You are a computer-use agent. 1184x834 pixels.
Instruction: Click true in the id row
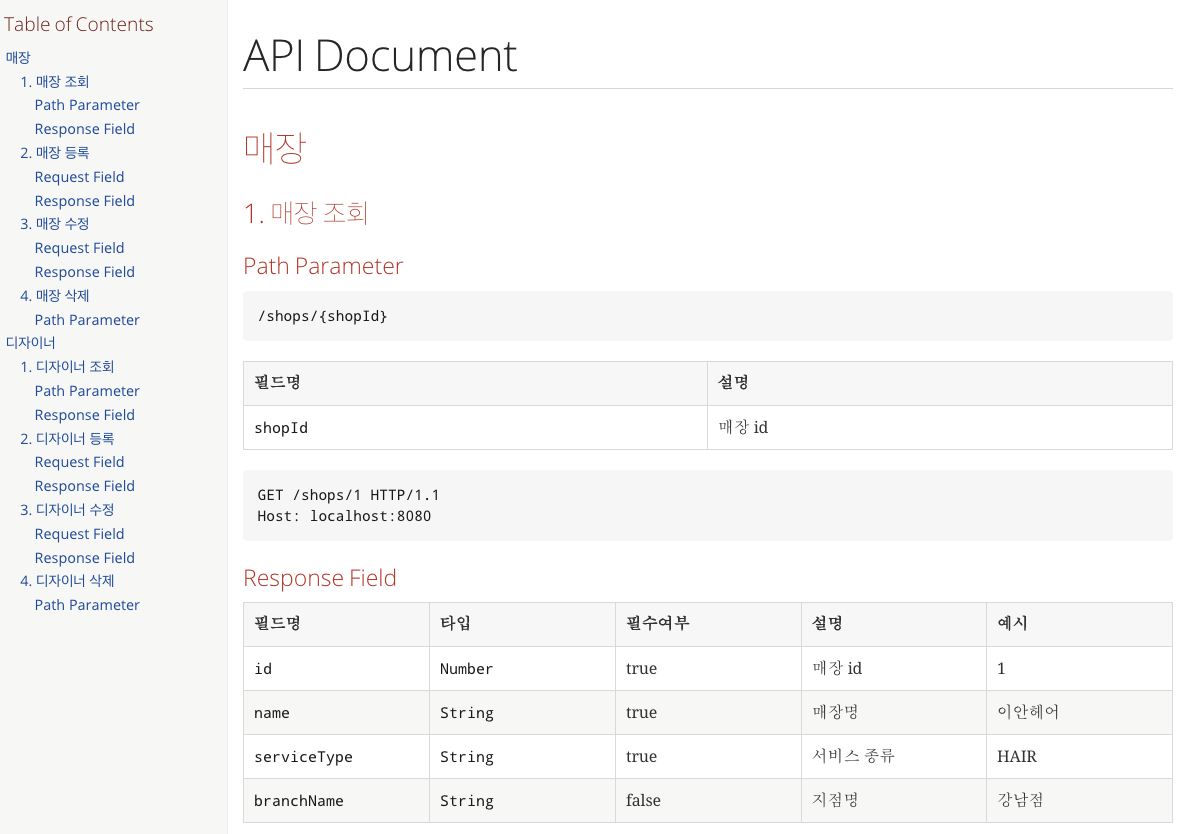click(x=708, y=669)
